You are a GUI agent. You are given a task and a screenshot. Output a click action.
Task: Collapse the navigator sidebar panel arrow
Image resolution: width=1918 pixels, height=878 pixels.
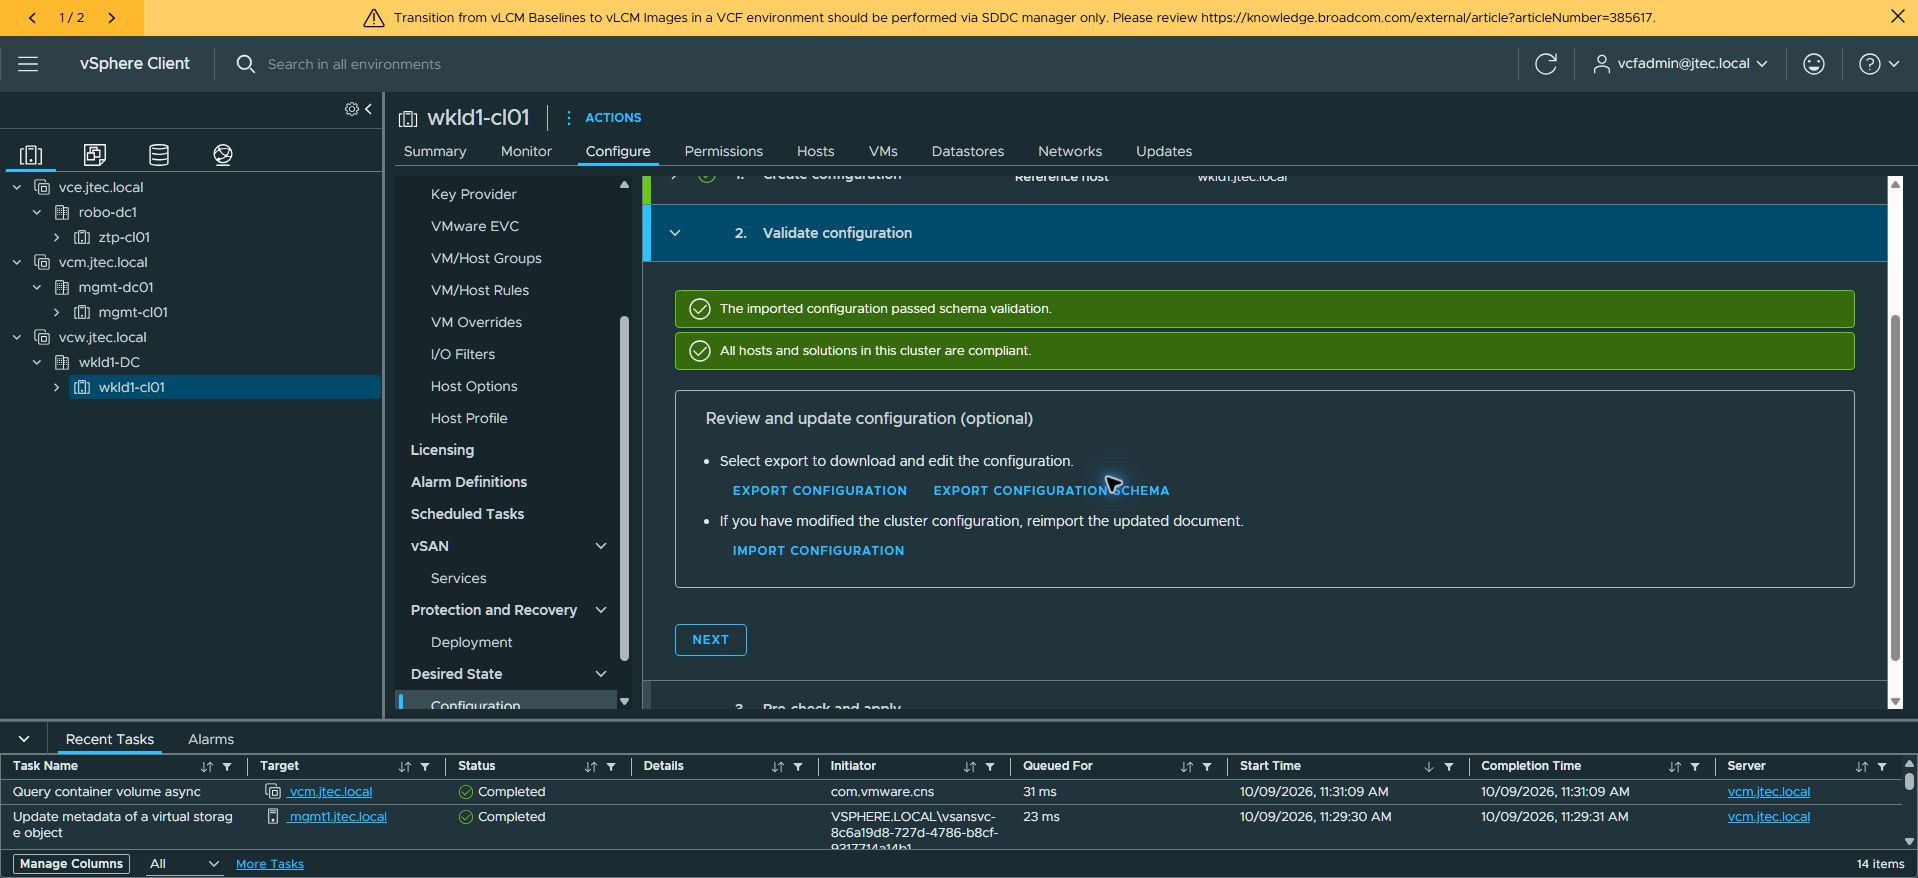369,109
